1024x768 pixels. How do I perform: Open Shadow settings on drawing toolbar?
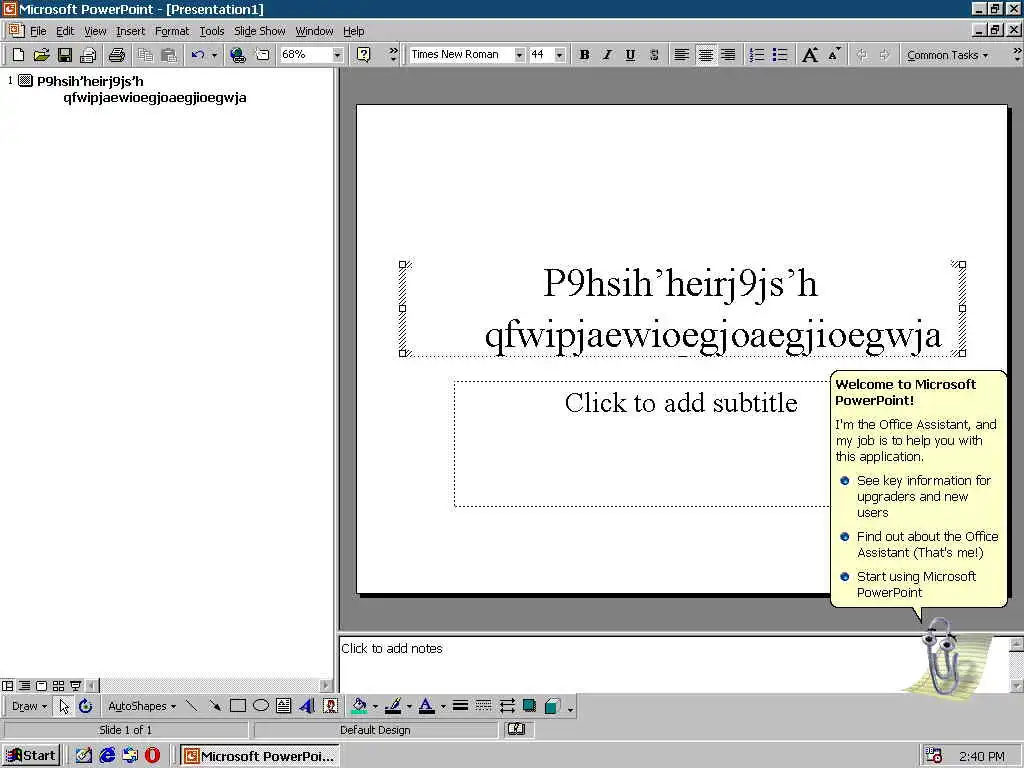click(x=529, y=706)
